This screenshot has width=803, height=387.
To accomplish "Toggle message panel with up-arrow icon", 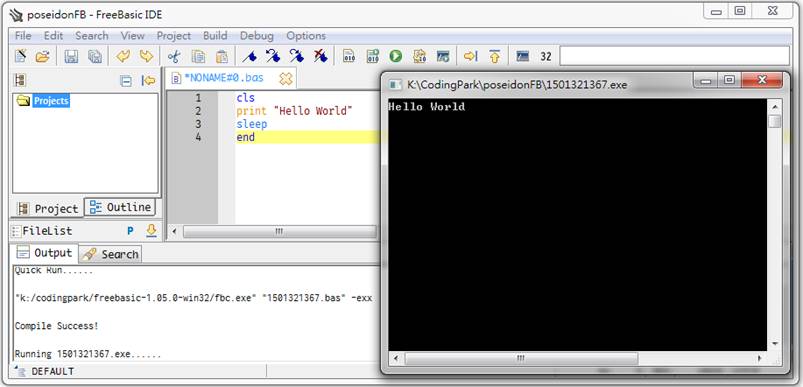I will (495, 56).
